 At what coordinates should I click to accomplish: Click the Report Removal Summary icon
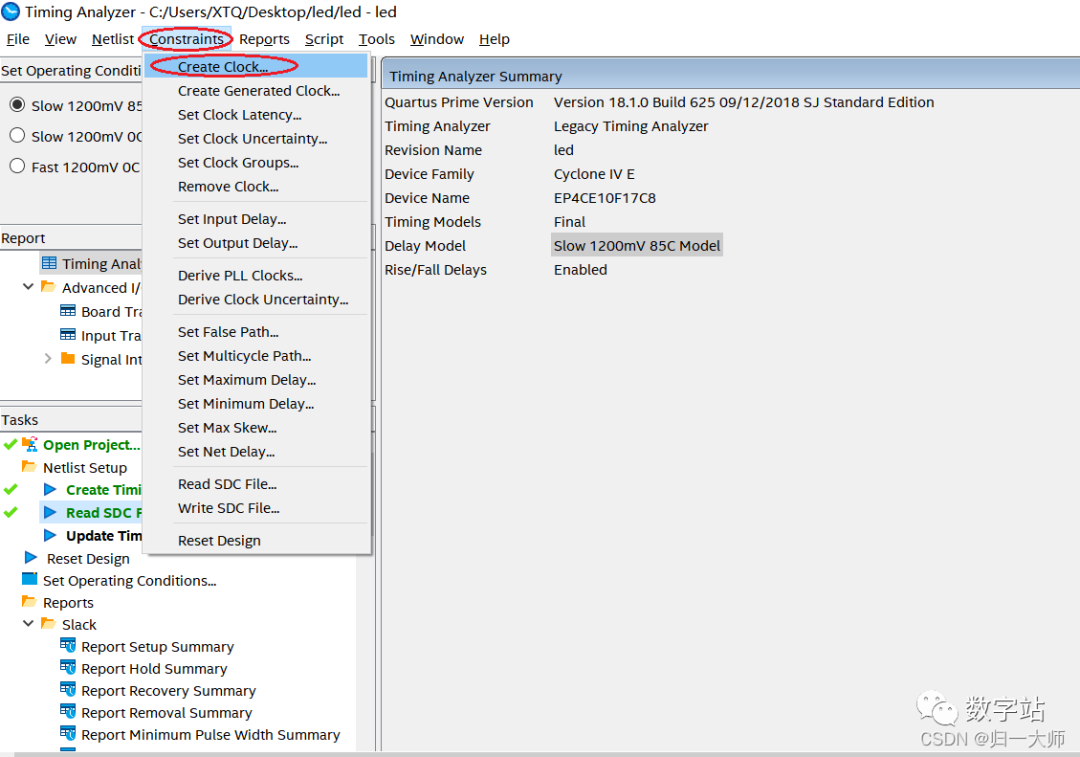pyautogui.click(x=68, y=712)
